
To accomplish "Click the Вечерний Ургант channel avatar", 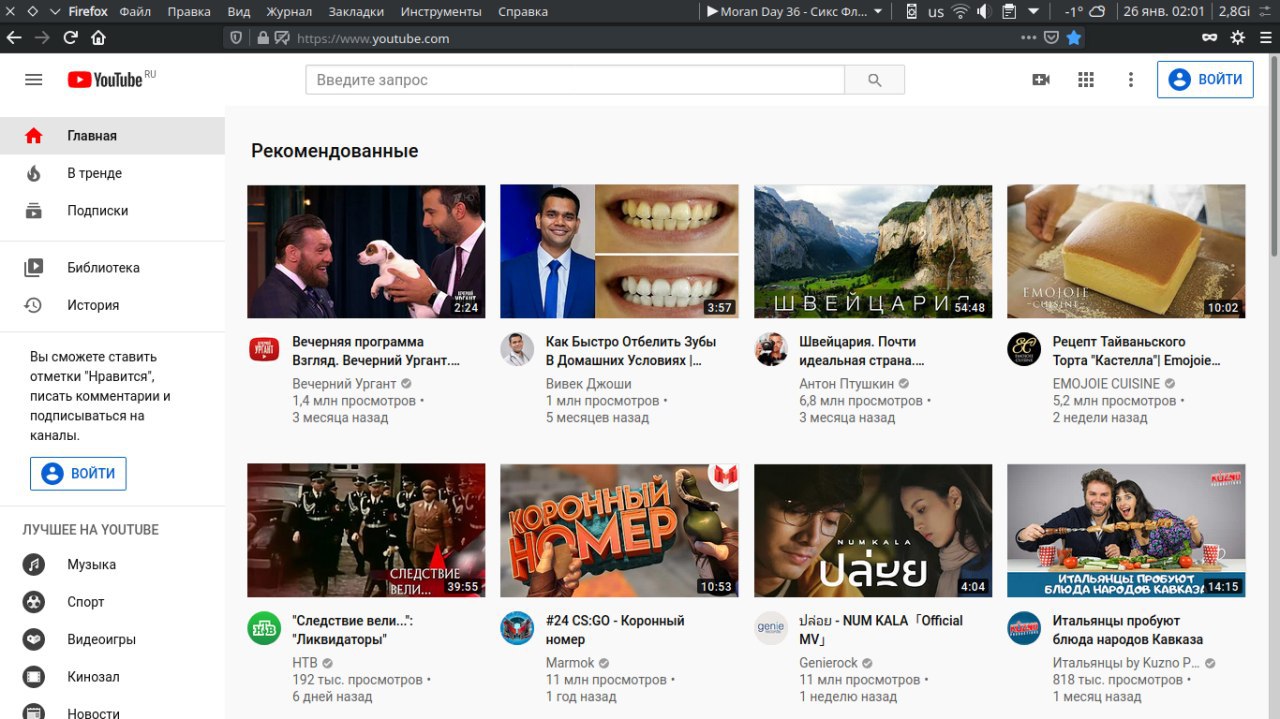I will tap(264, 350).
